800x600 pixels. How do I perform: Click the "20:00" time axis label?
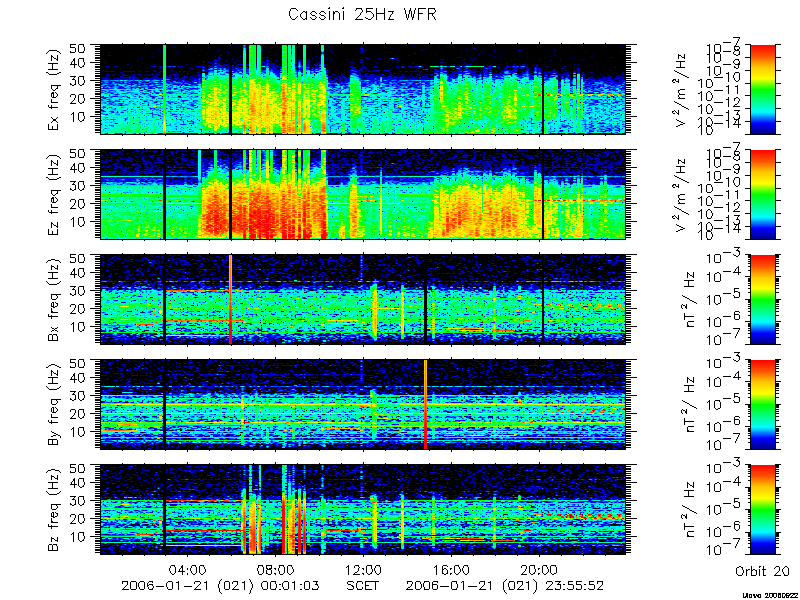tap(539, 569)
